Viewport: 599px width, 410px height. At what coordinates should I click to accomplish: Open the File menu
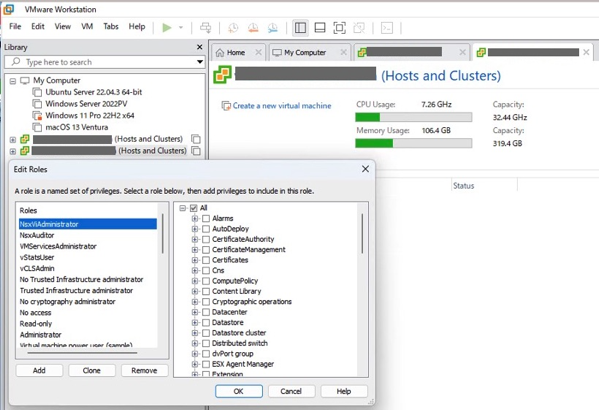coord(15,26)
